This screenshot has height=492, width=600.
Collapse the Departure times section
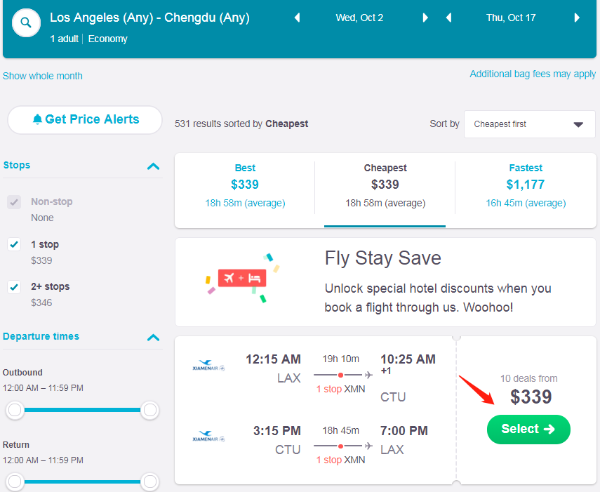pos(153,337)
